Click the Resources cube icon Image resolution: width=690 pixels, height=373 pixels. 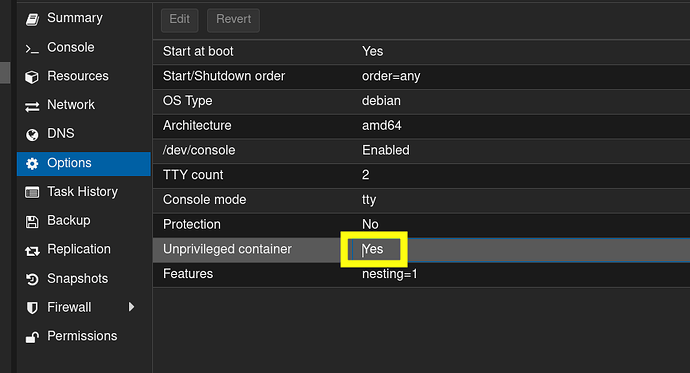pyautogui.click(x=32, y=77)
